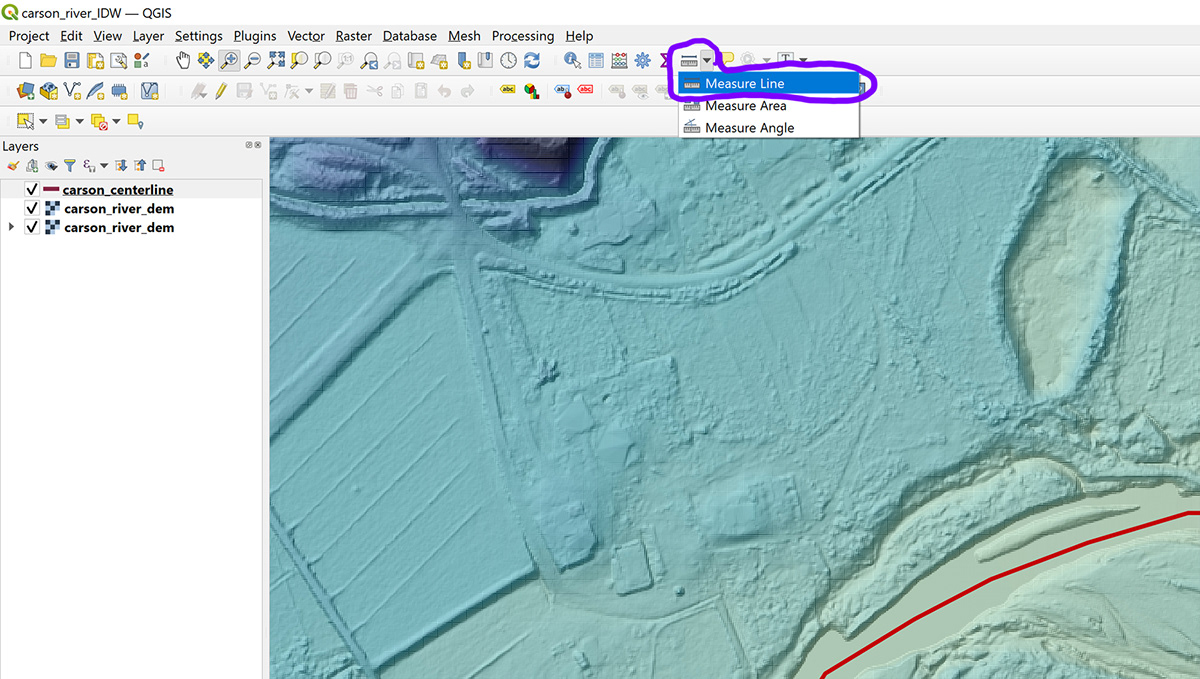1200x679 pixels.
Task: Expand the bottom carson_river_dem layer
Action: coord(10,226)
